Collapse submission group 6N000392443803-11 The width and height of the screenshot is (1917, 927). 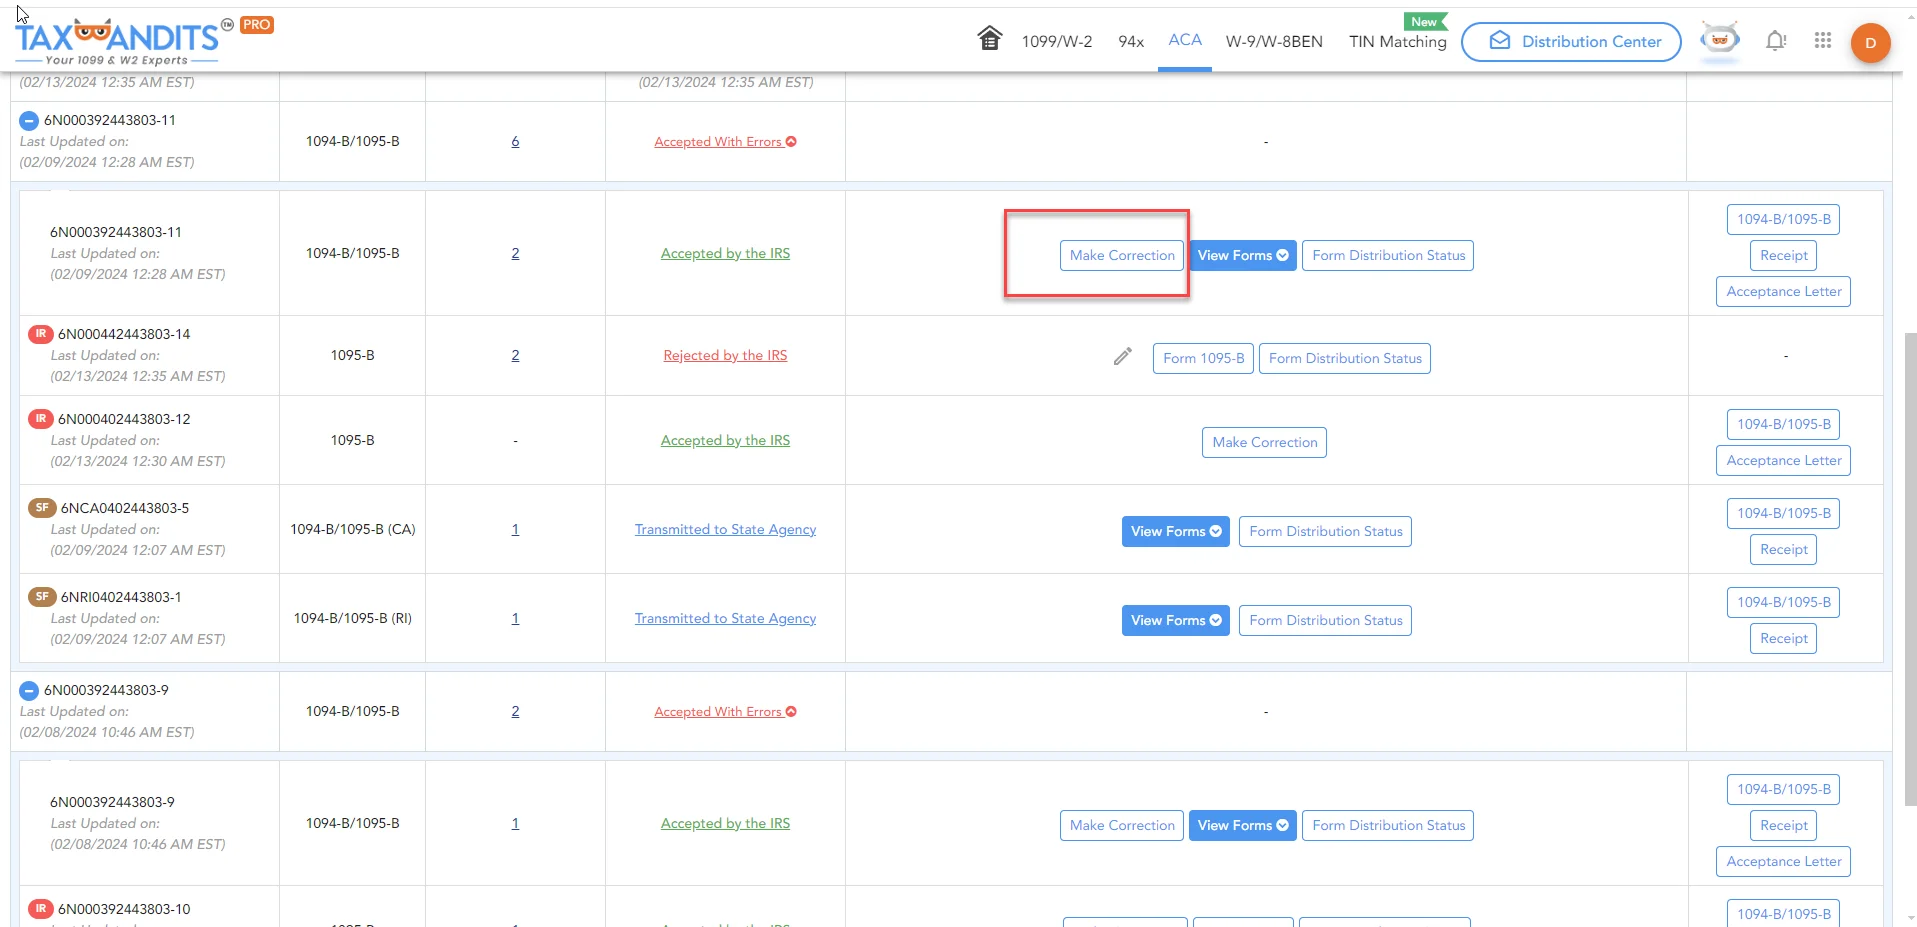tap(29, 121)
